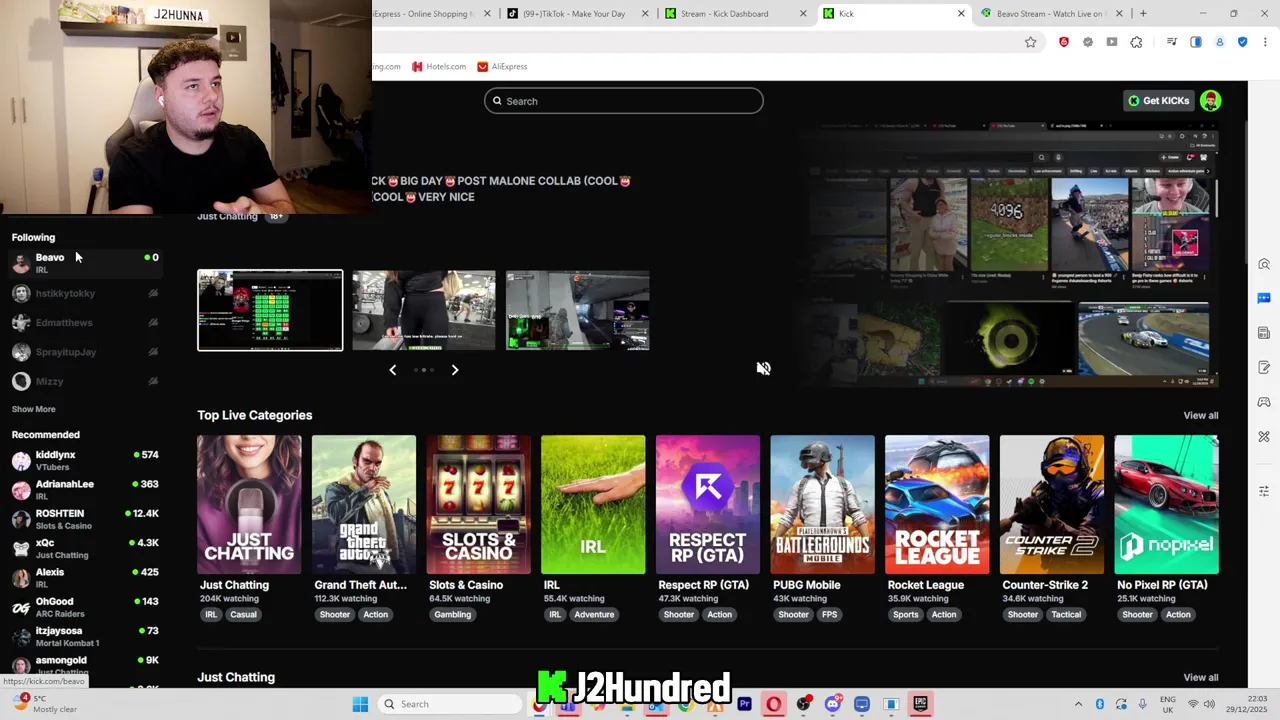1280x720 pixels.
Task: Open a new browser tab
Action: pos(1143,13)
